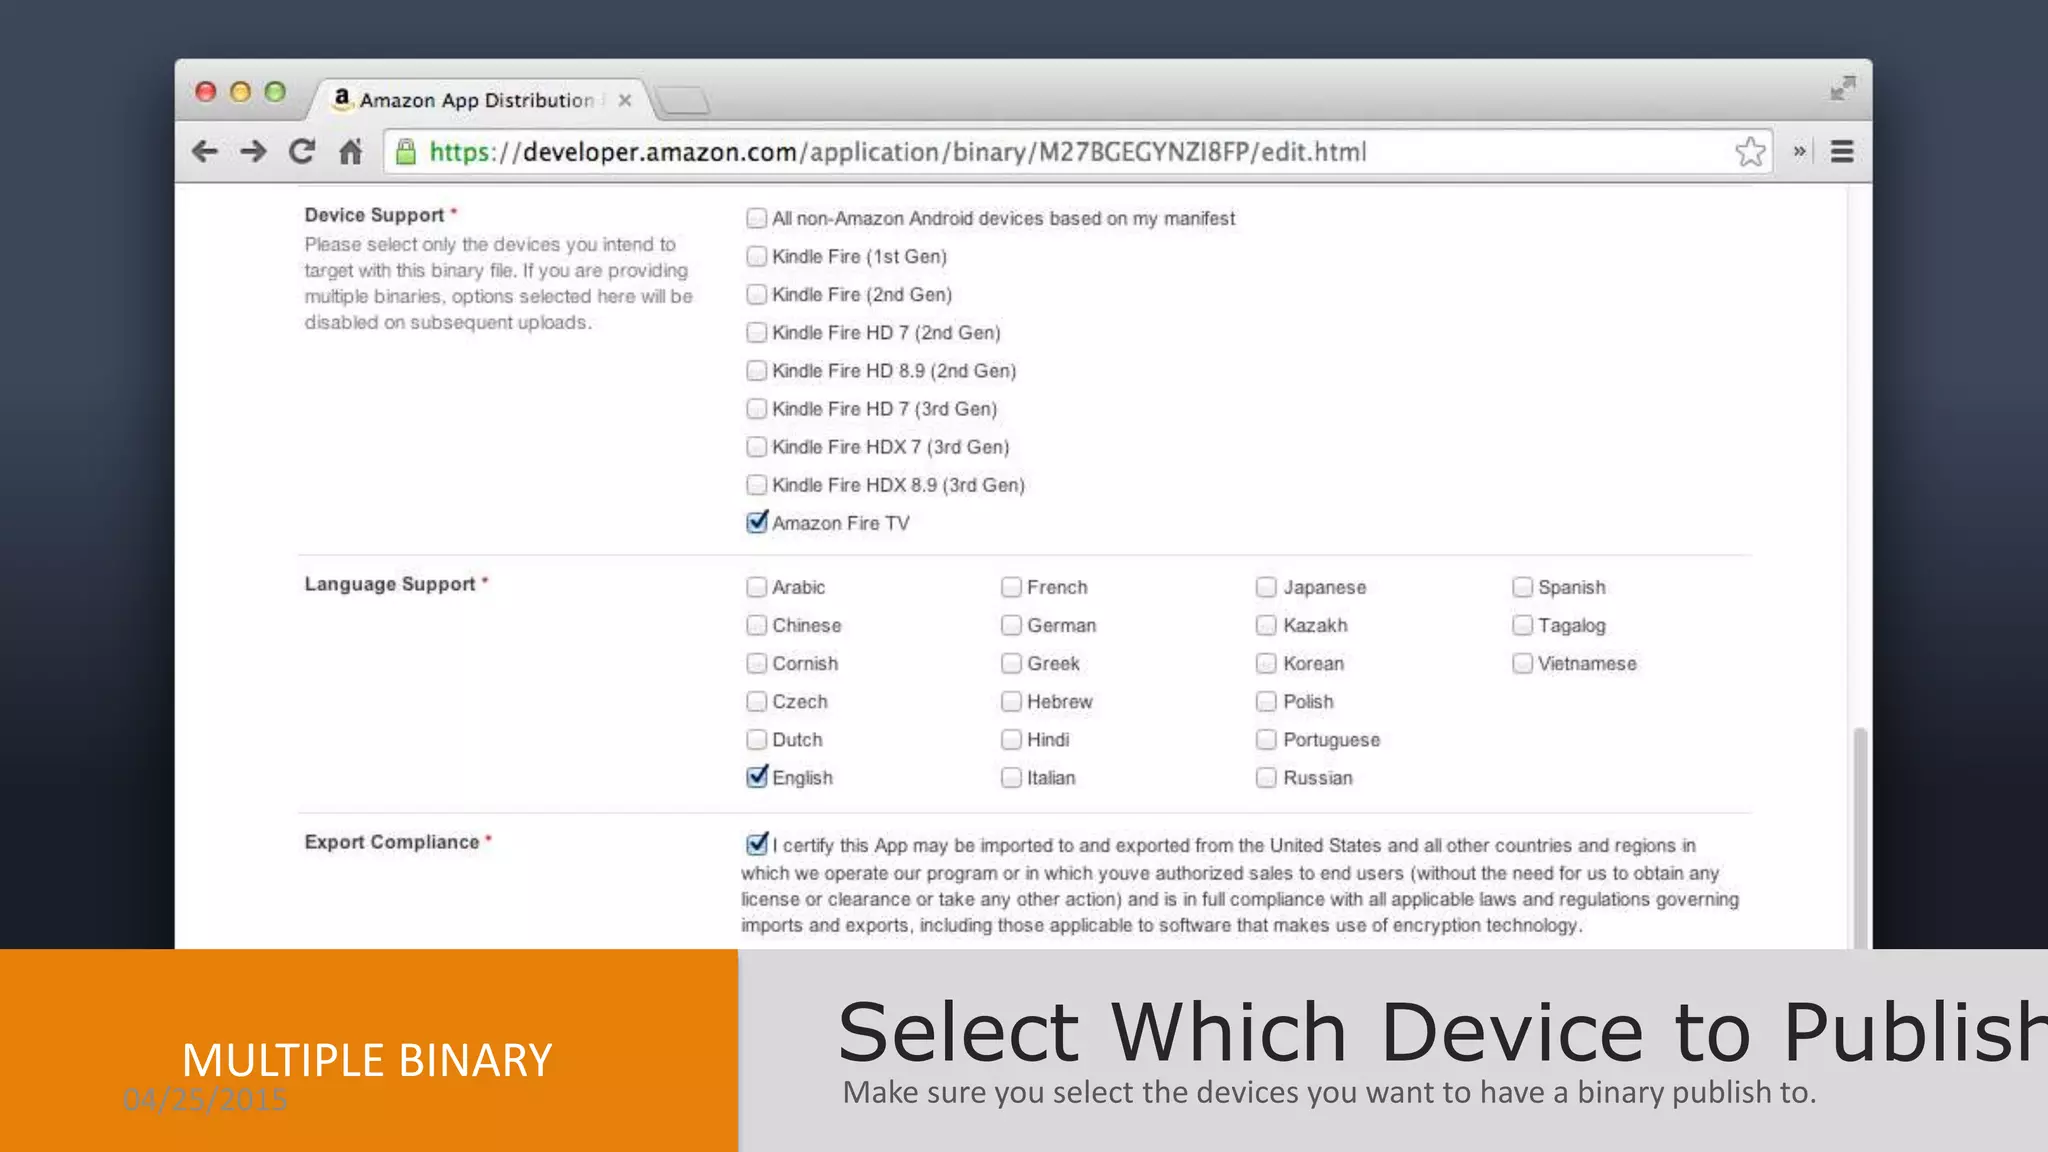
Task: Uncheck the Amazon Fire TV checkbox
Action: [x=757, y=522]
